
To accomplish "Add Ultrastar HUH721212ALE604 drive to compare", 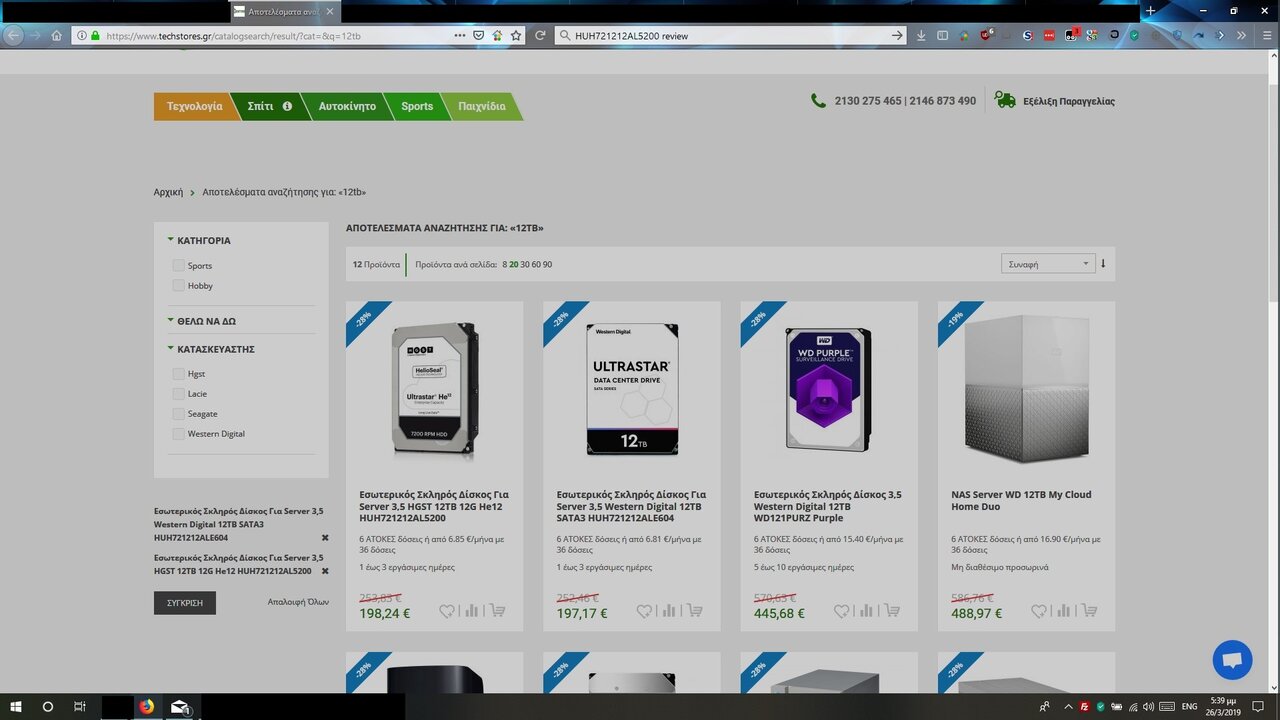I will (669, 611).
